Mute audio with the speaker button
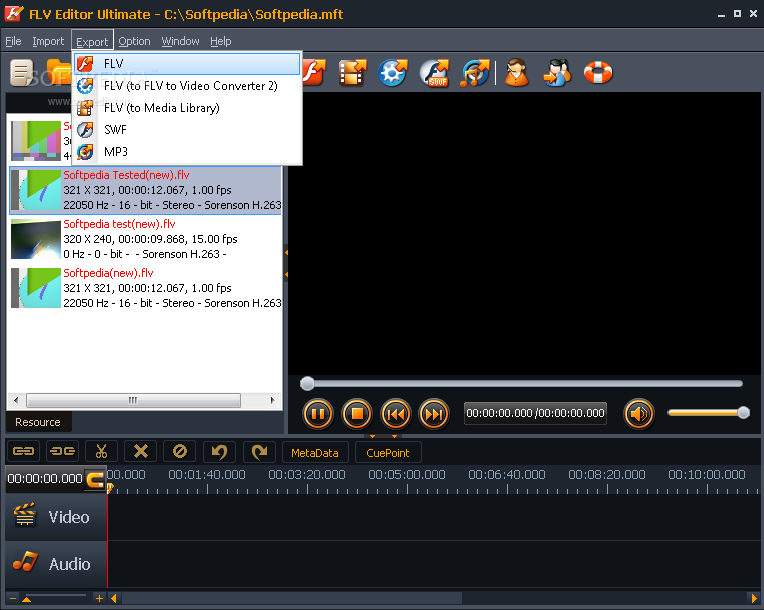764x610 pixels. (639, 414)
